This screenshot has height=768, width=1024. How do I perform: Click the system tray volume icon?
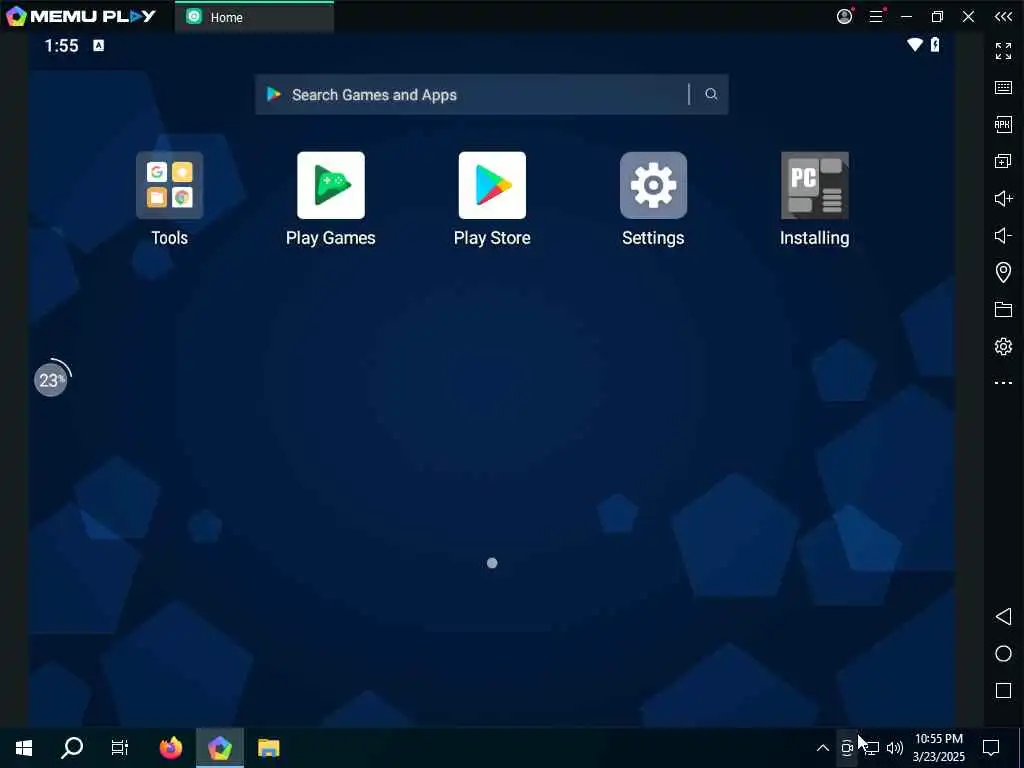pyautogui.click(x=895, y=748)
